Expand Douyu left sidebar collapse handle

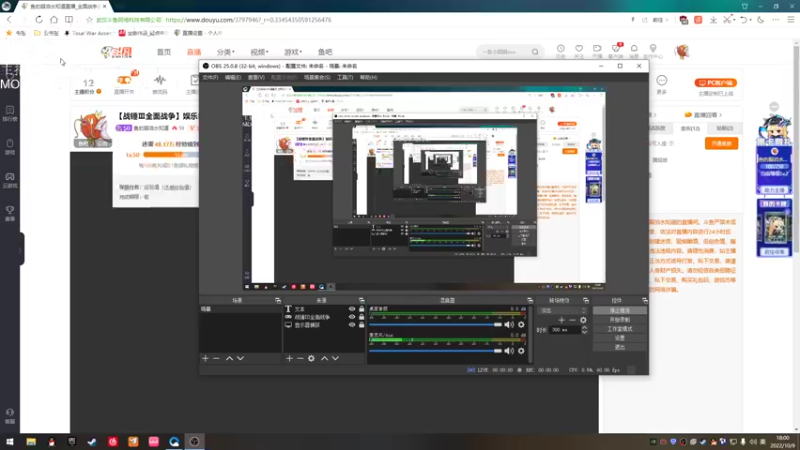(x=21, y=249)
